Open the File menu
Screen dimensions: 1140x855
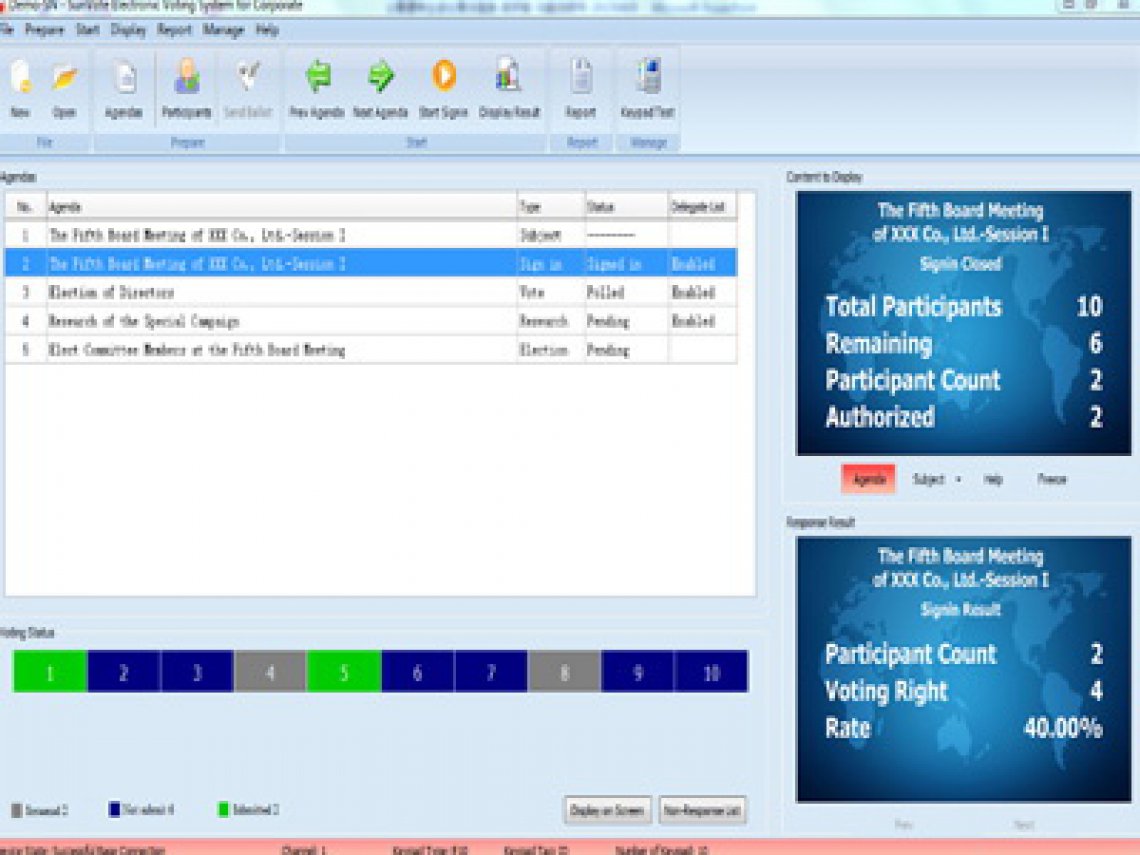pos(7,30)
